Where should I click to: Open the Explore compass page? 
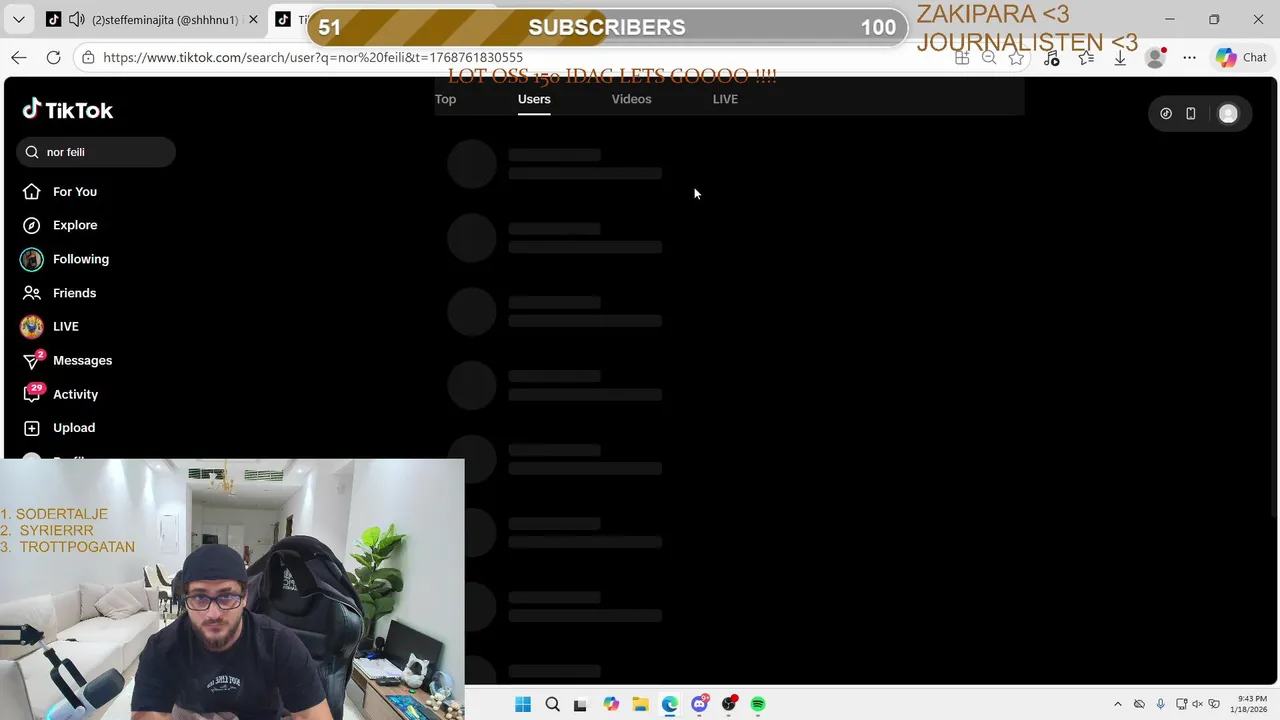pos(60,225)
